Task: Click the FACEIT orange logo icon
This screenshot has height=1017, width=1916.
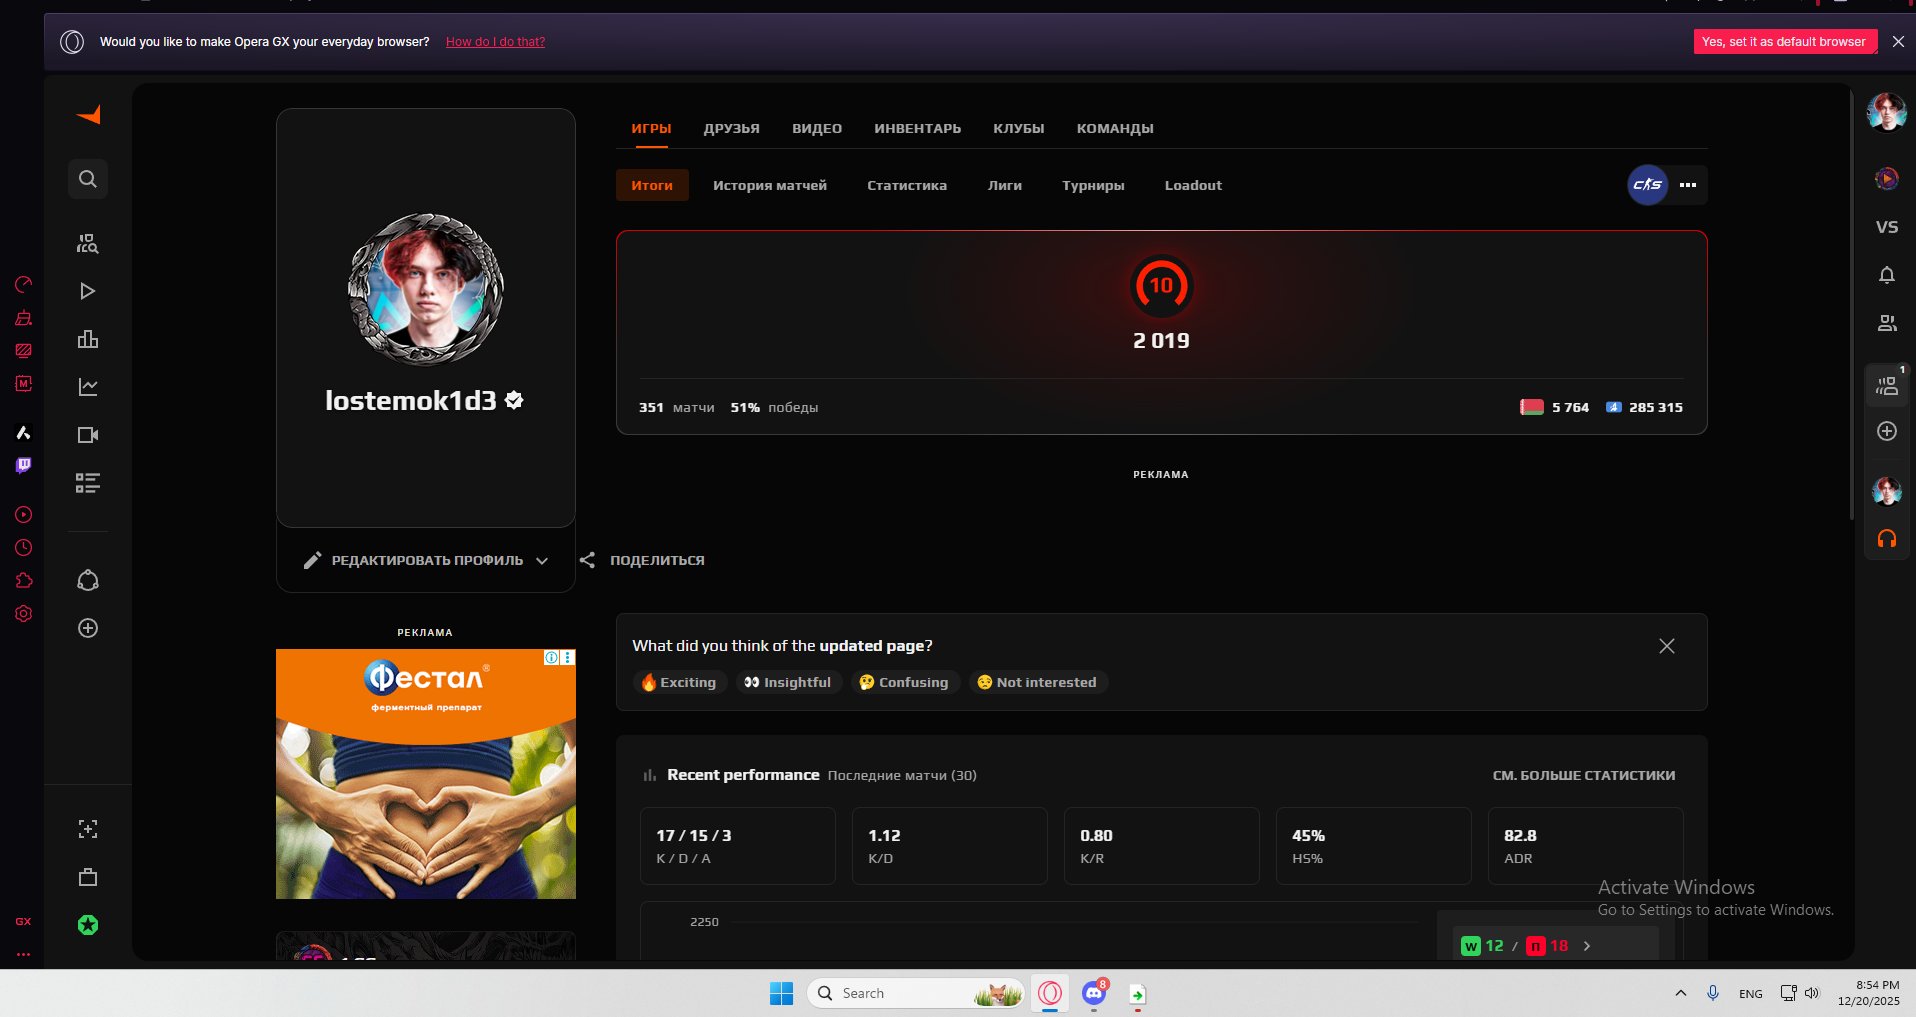Action: tap(88, 115)
